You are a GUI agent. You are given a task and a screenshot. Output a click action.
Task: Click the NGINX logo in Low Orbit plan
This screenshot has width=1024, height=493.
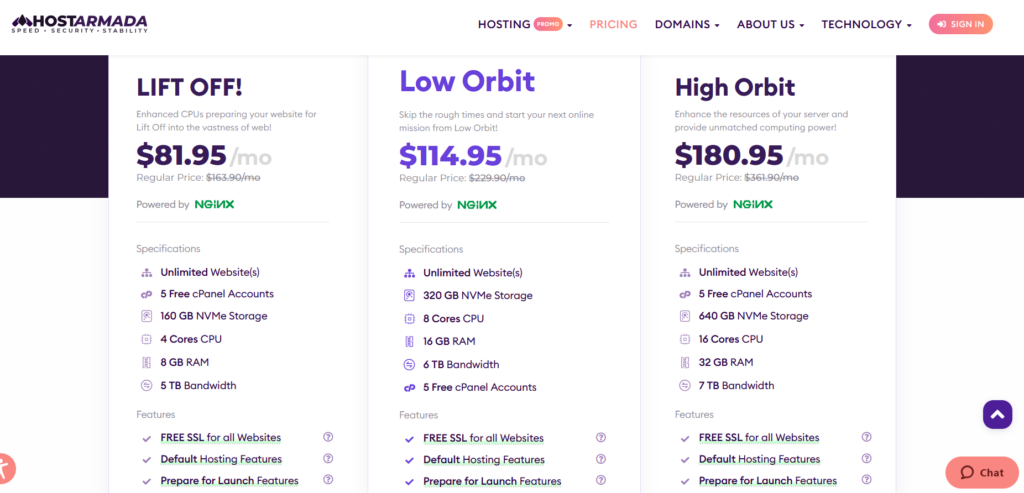(x=477, y=205)
